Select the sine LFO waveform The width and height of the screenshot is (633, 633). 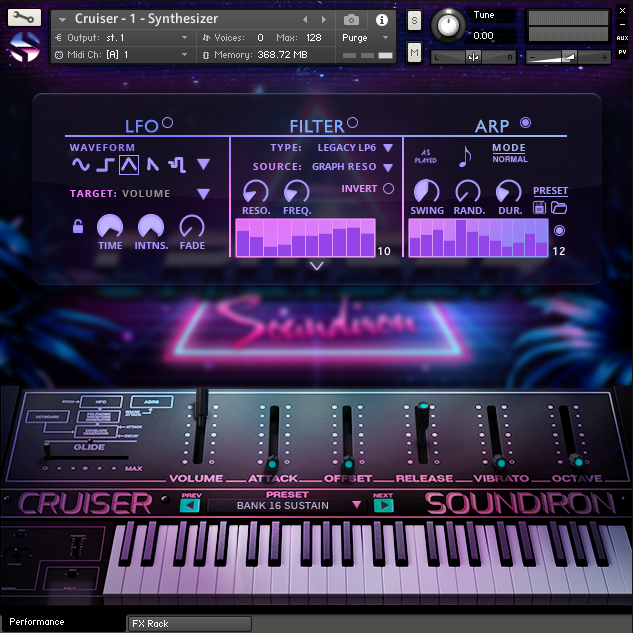point(80,165)
